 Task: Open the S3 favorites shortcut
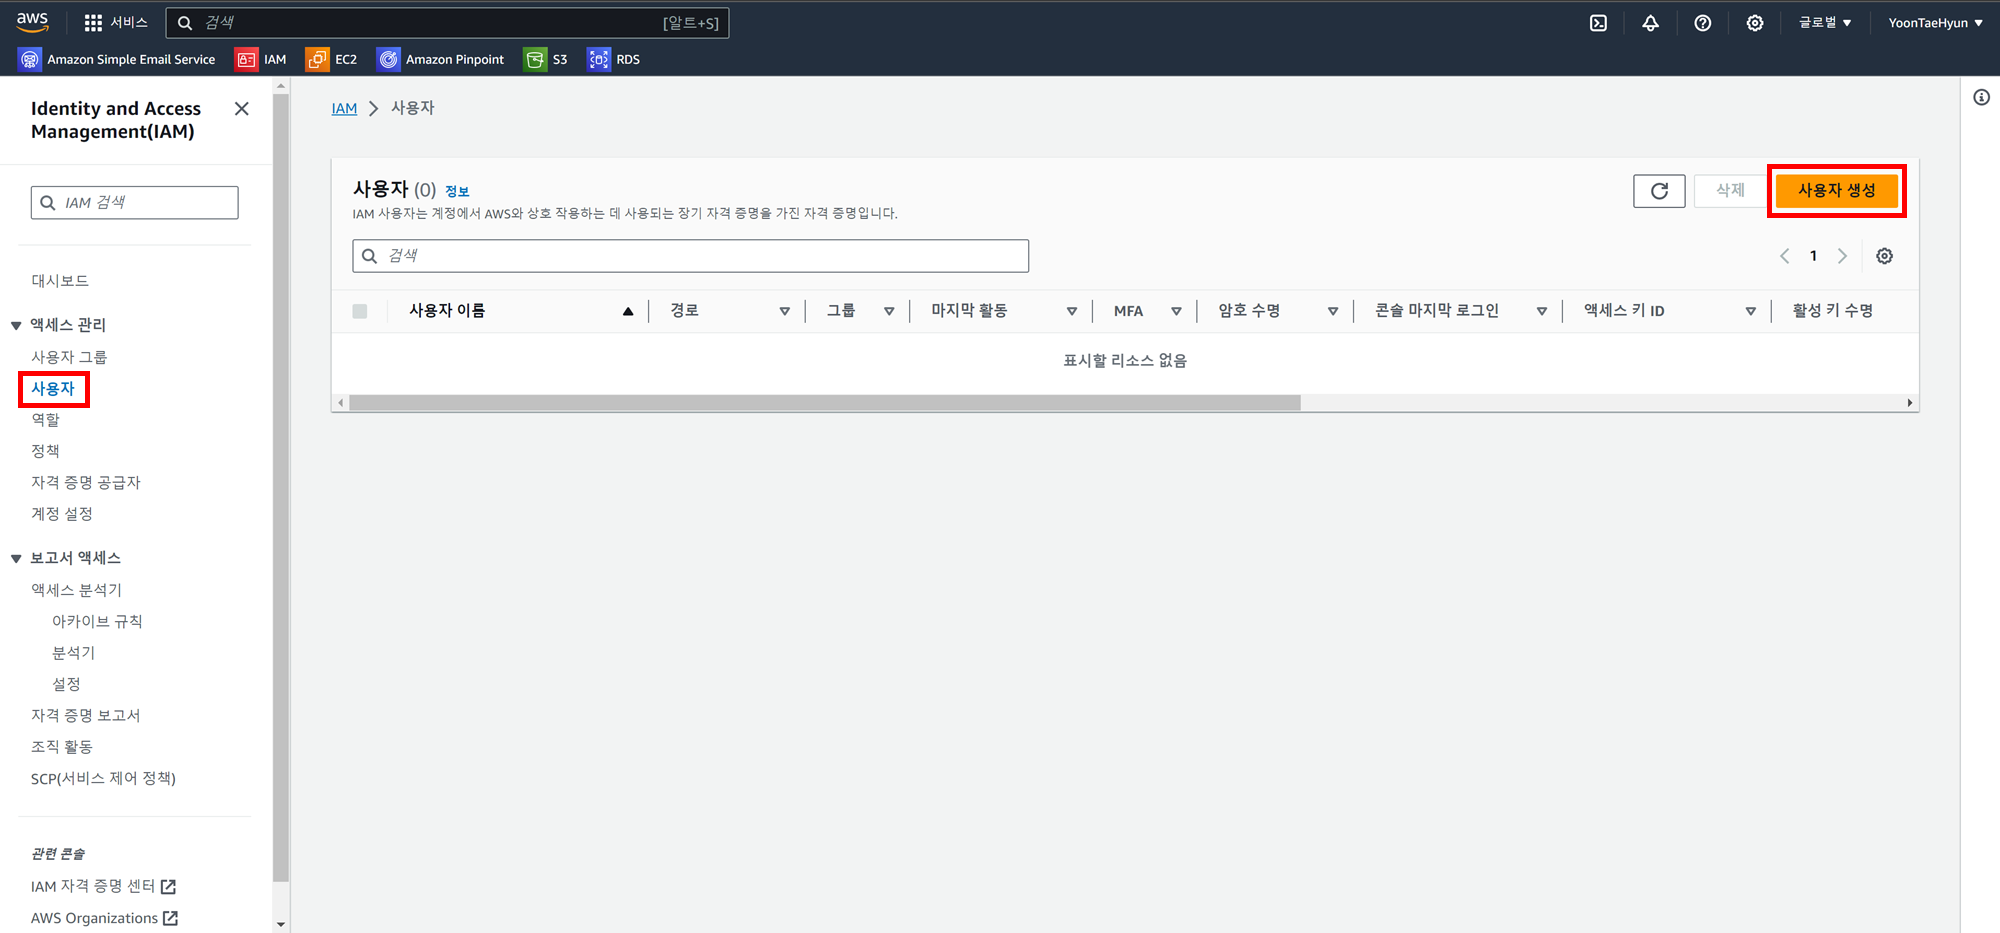coord(546,59)
